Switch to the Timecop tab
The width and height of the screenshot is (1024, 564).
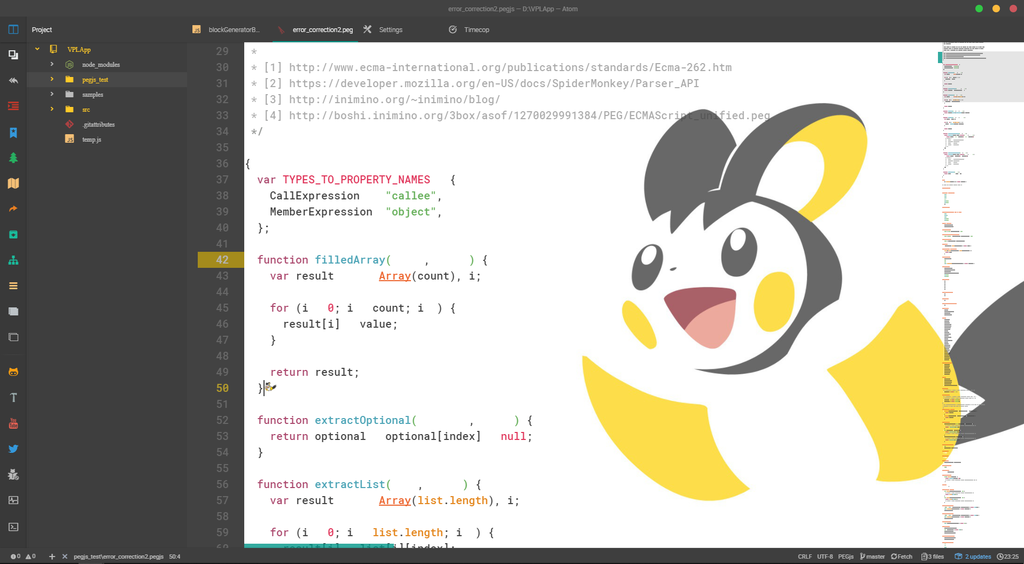pos(476,30)
